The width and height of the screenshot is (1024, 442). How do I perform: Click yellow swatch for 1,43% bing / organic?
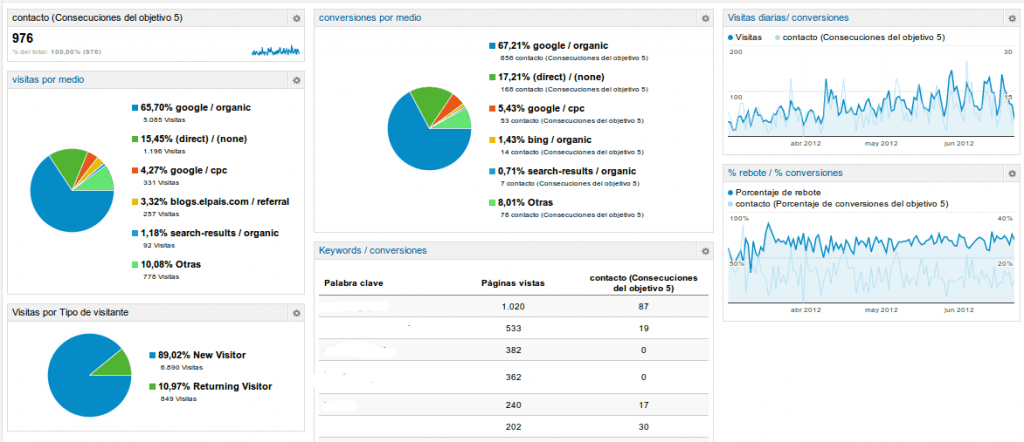pyautogui.click(x=492, y=140)
